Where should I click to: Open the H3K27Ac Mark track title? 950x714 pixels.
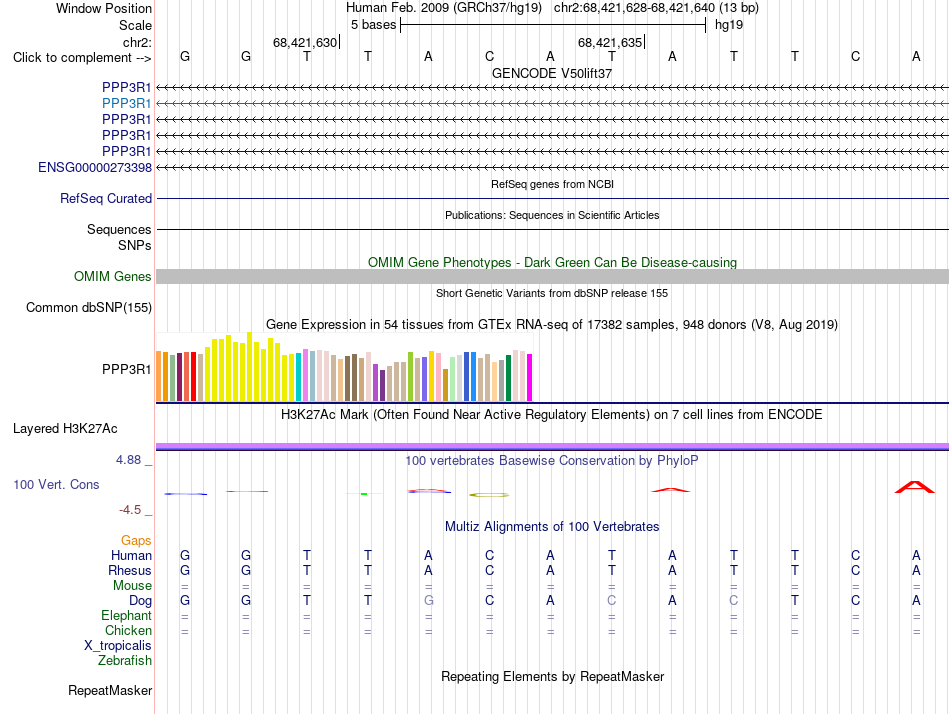click(552, 415)
